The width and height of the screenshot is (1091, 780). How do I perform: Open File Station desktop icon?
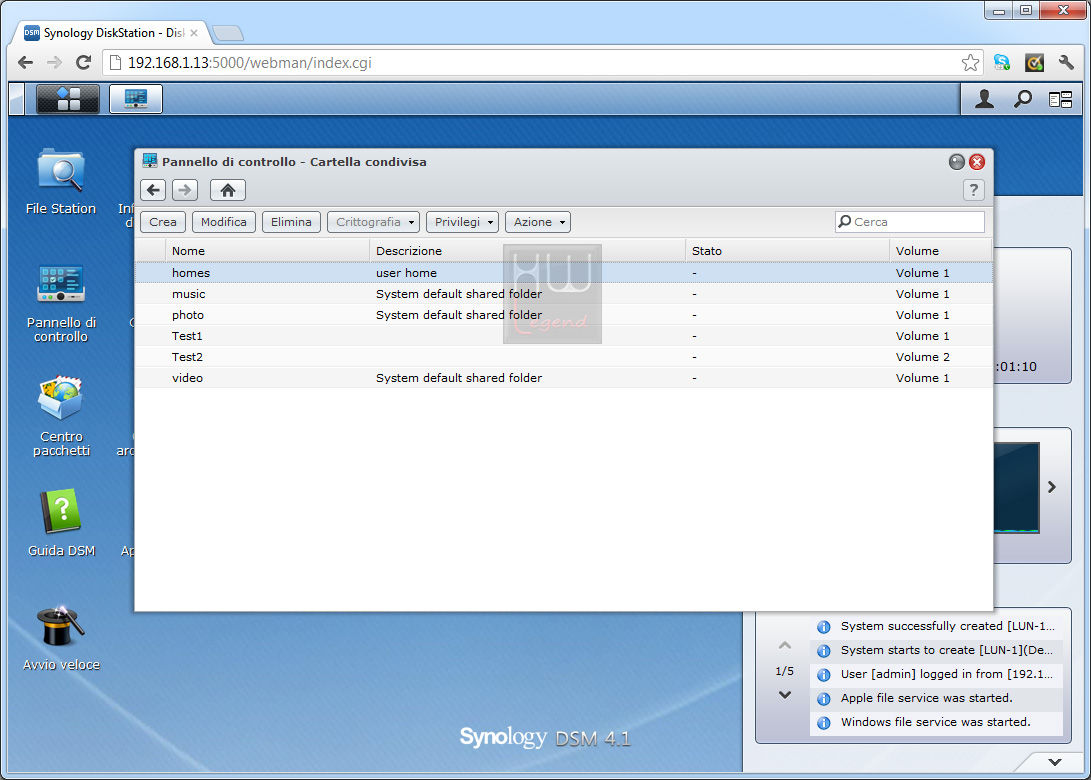click(x=61, y=182)
